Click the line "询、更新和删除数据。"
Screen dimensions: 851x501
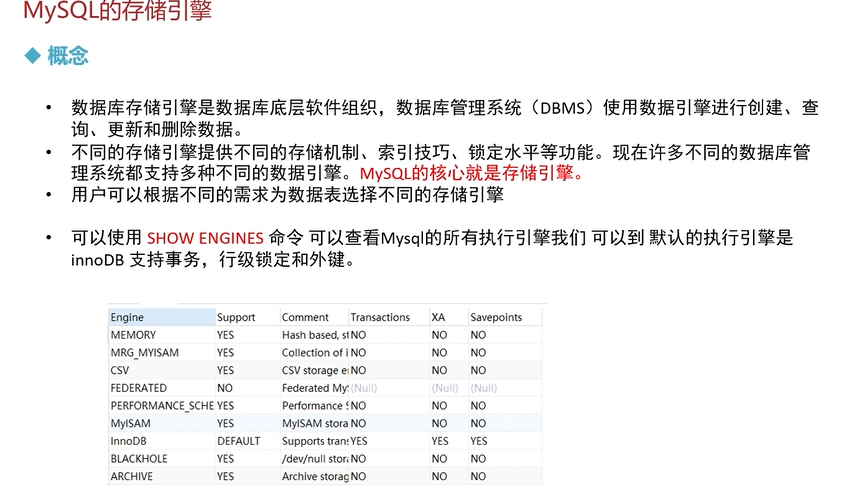click(x=158, y=129)
